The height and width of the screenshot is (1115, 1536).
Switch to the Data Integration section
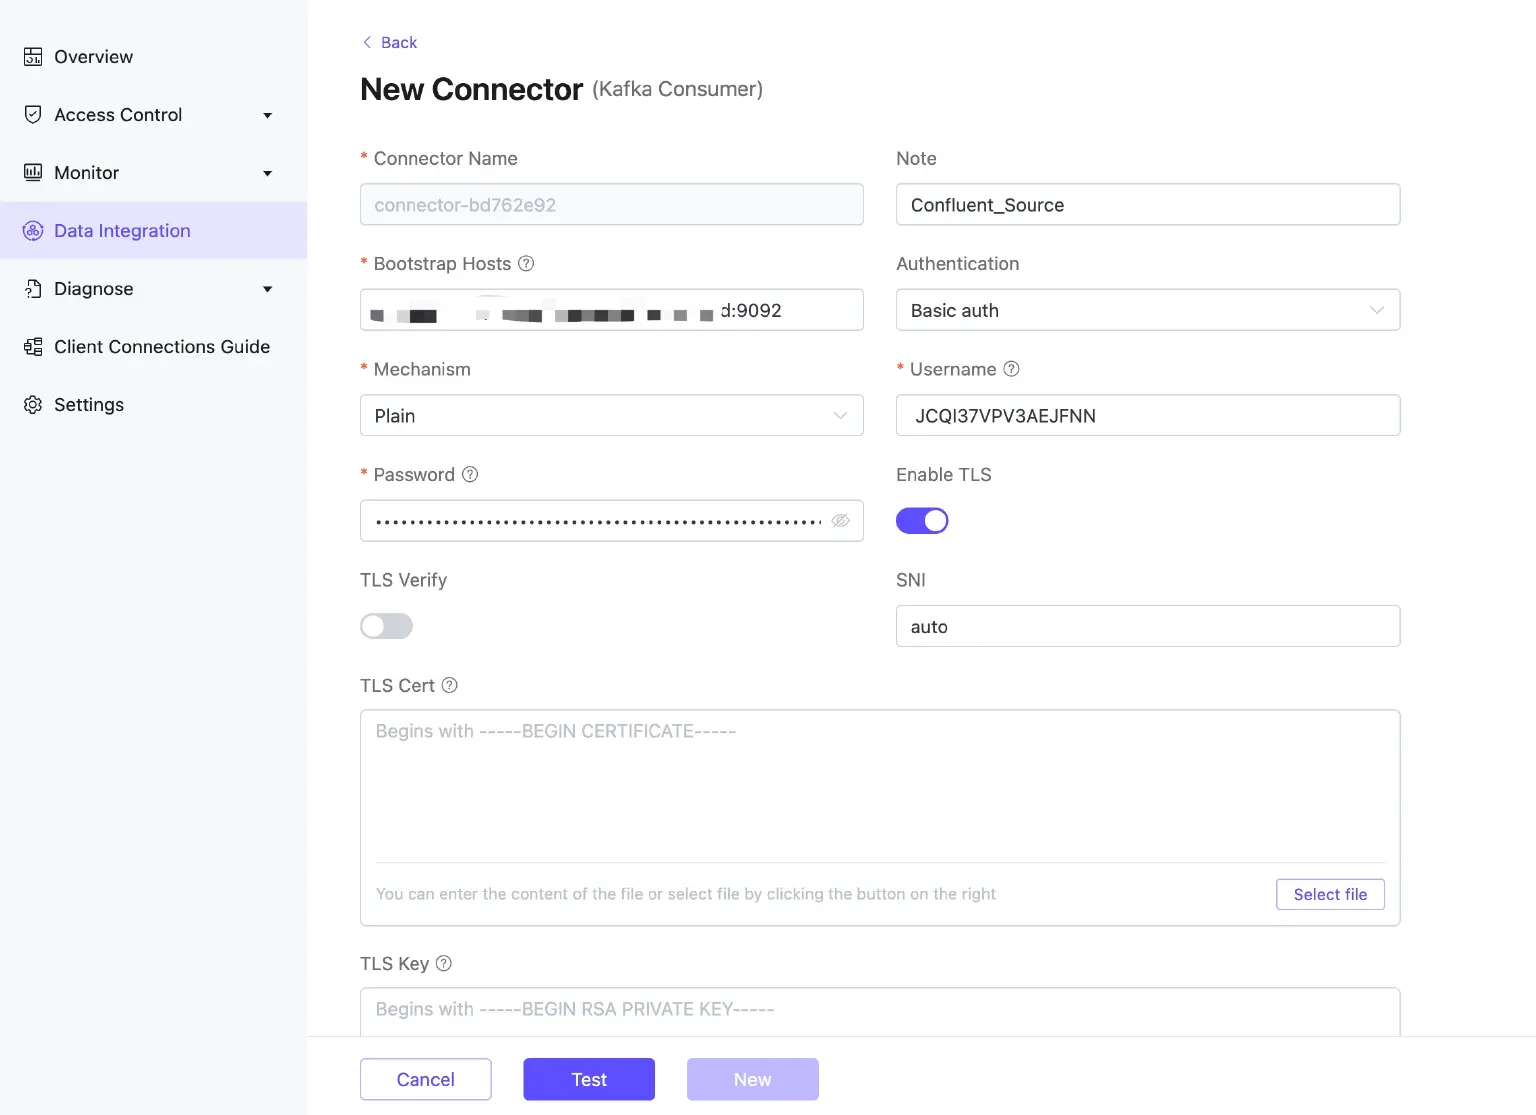[x=122, y=230]
